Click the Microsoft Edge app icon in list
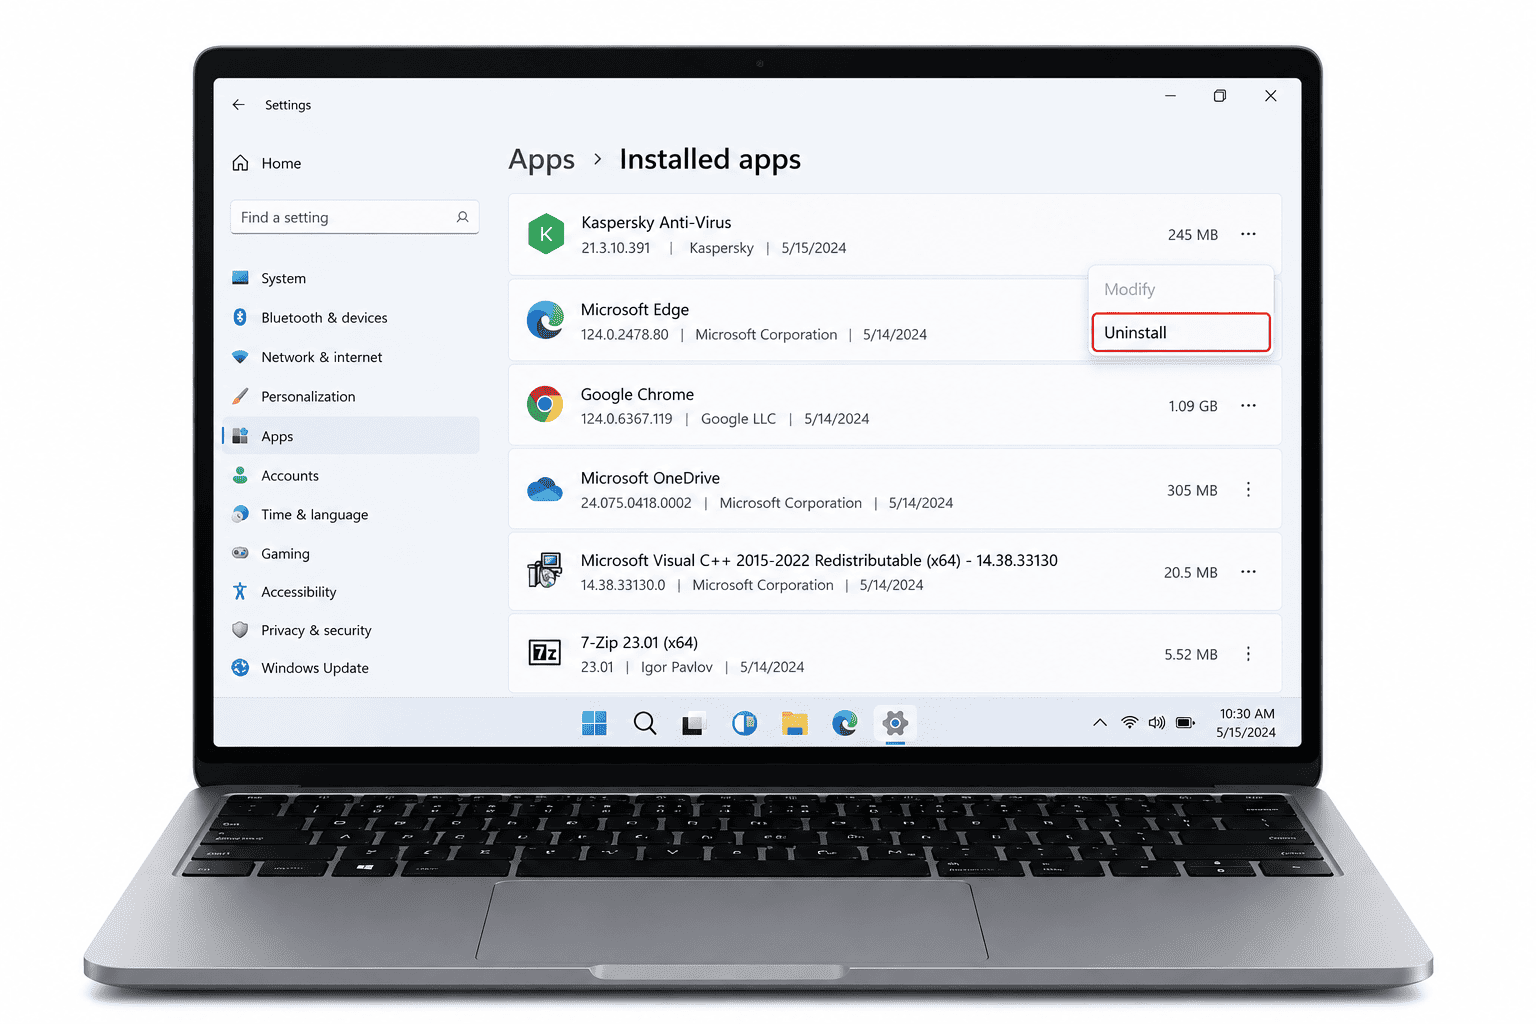Image resolution: width=1536 pixels, height=1024 pixels. (x=545, y=320)
